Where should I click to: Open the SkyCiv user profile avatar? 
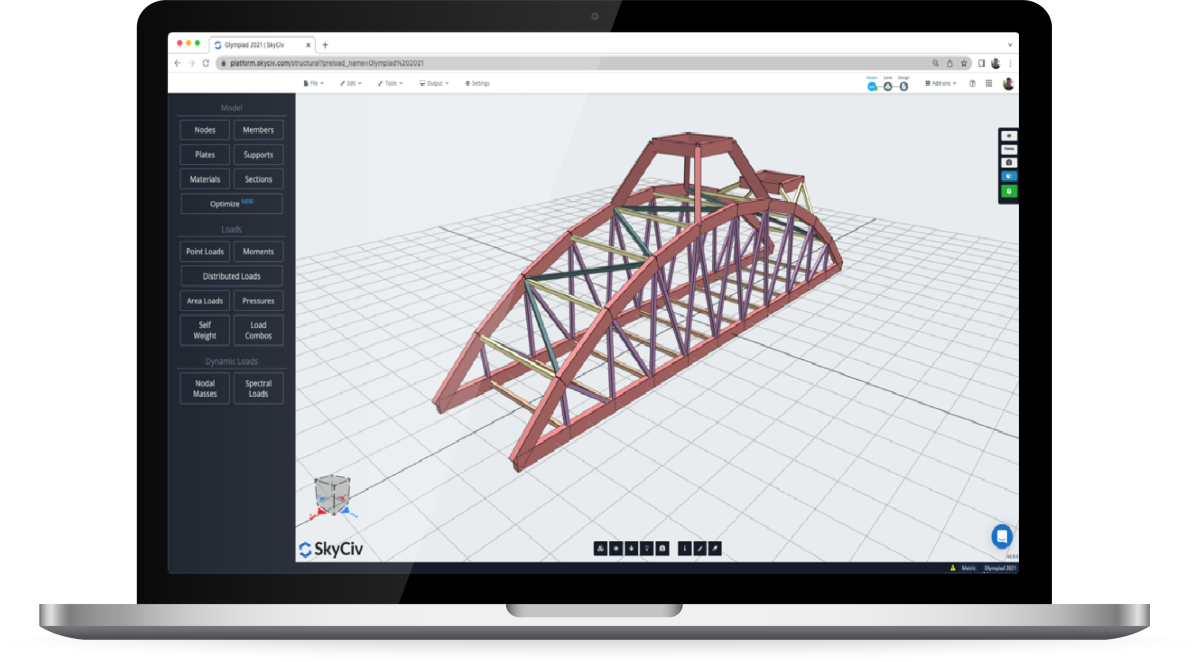pos(1008,84)
